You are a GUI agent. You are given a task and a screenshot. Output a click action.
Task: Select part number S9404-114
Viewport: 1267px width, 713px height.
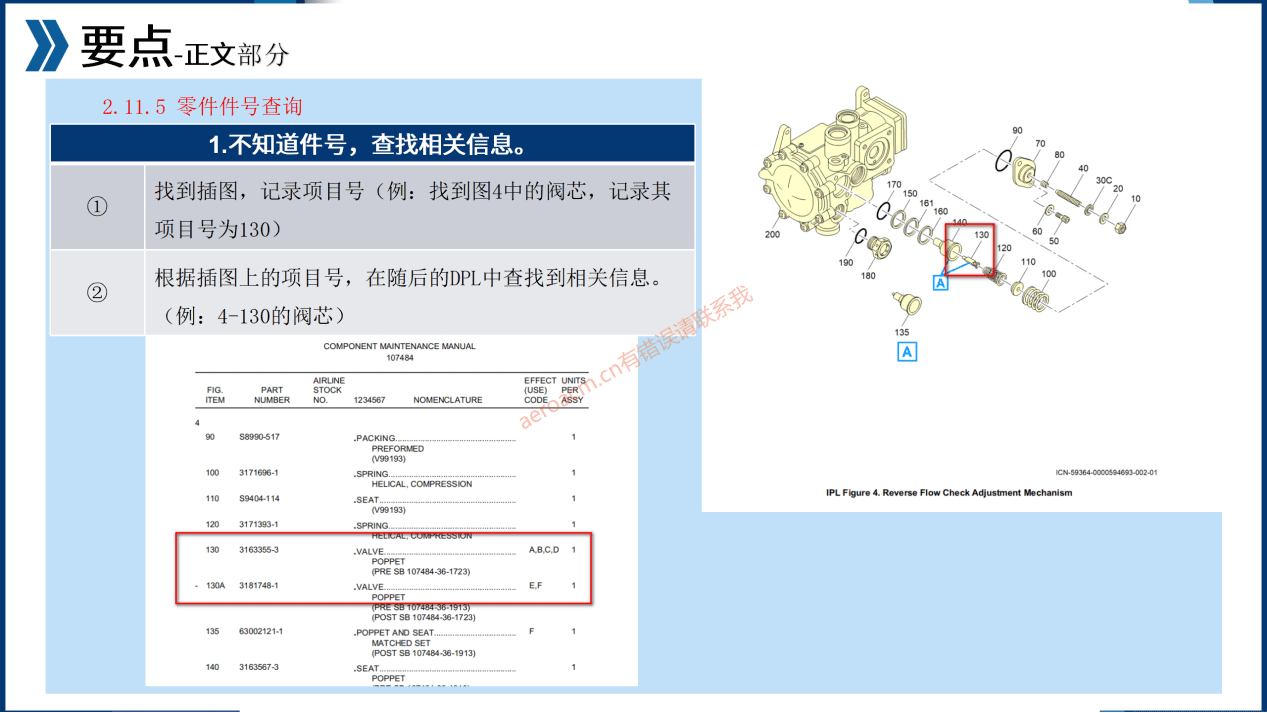click(x=259, y=499)
